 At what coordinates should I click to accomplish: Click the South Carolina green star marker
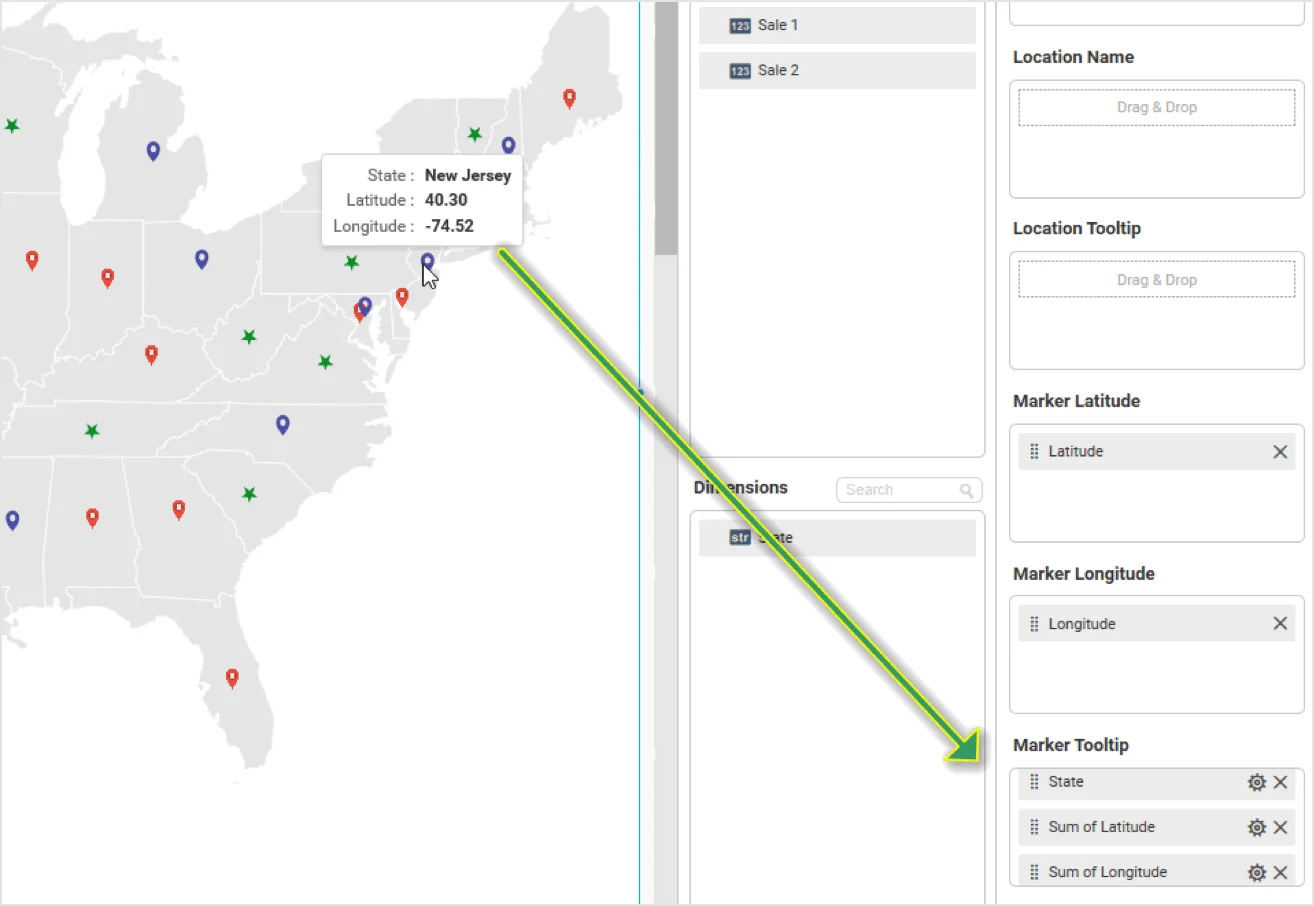(249, 494)
